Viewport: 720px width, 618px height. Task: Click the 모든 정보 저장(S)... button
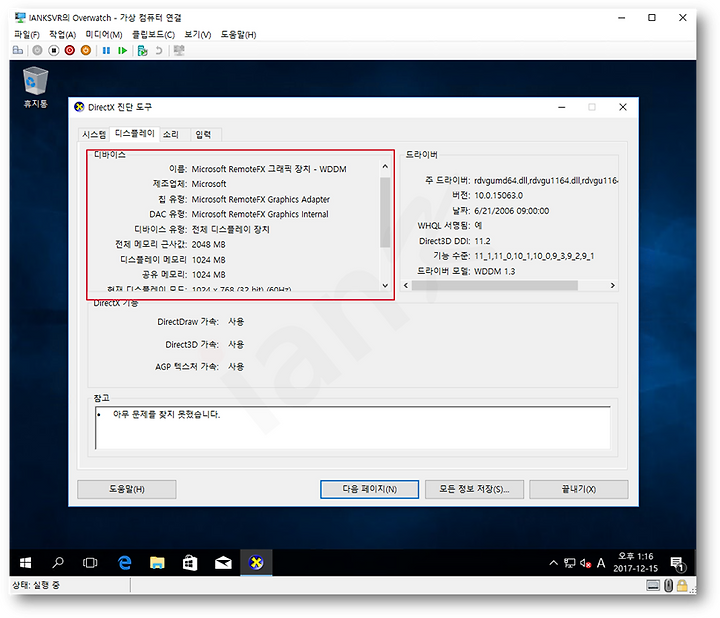[474, 489]
